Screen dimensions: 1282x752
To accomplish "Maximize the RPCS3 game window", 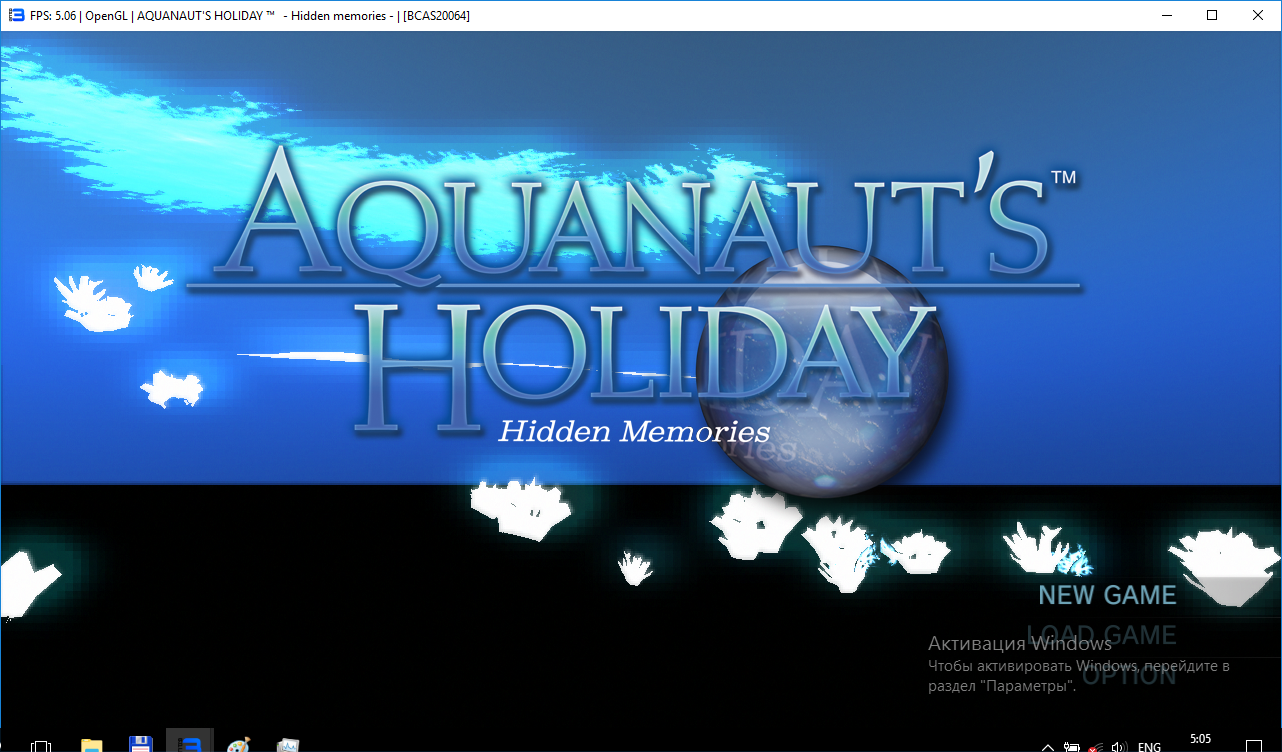I will (1212, 15).
